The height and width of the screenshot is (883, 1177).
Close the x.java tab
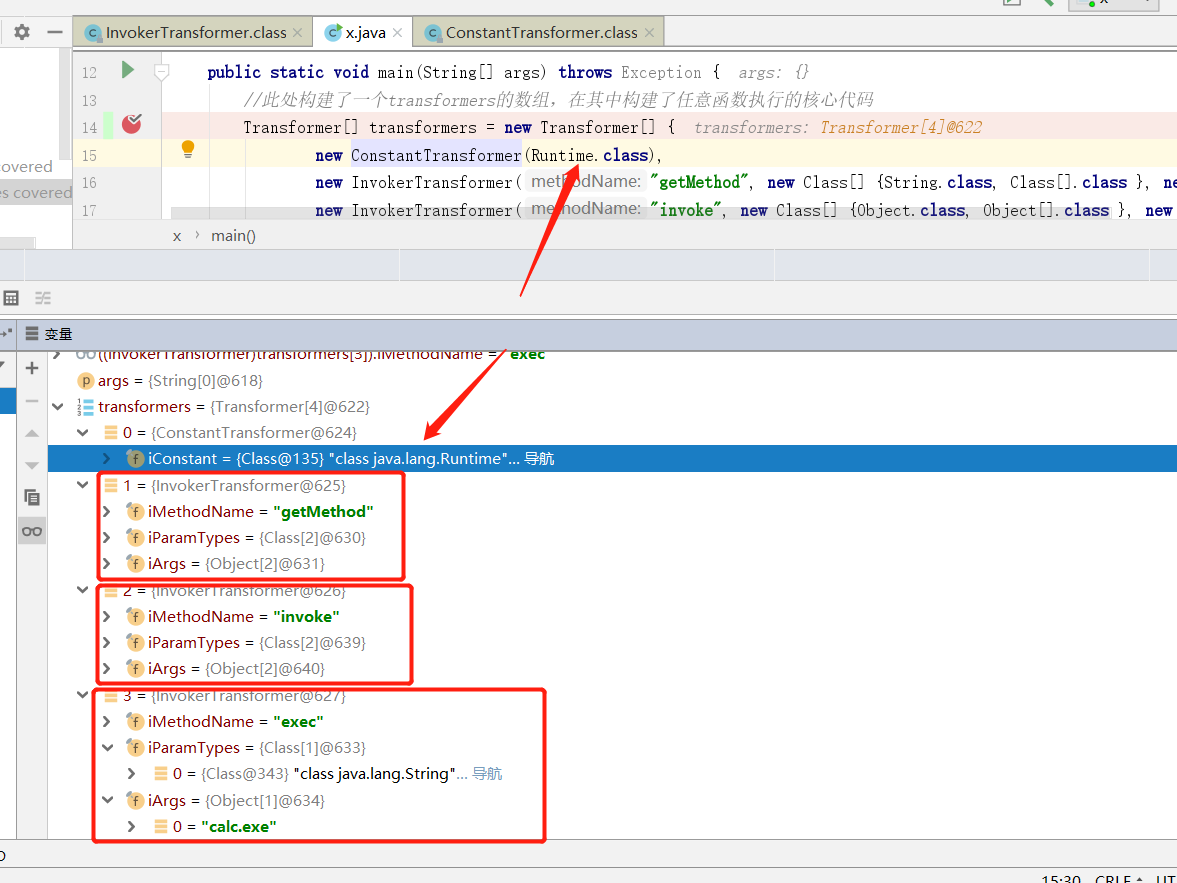tap(397, 33)
